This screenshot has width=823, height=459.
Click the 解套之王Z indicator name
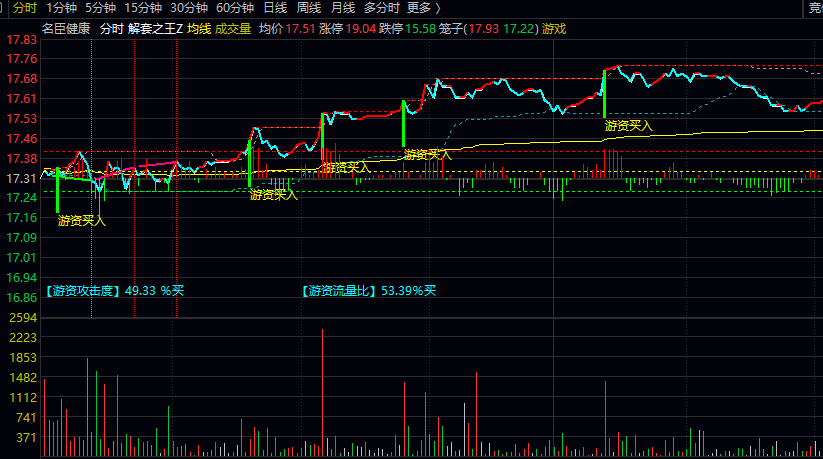[x=155, y=28]
